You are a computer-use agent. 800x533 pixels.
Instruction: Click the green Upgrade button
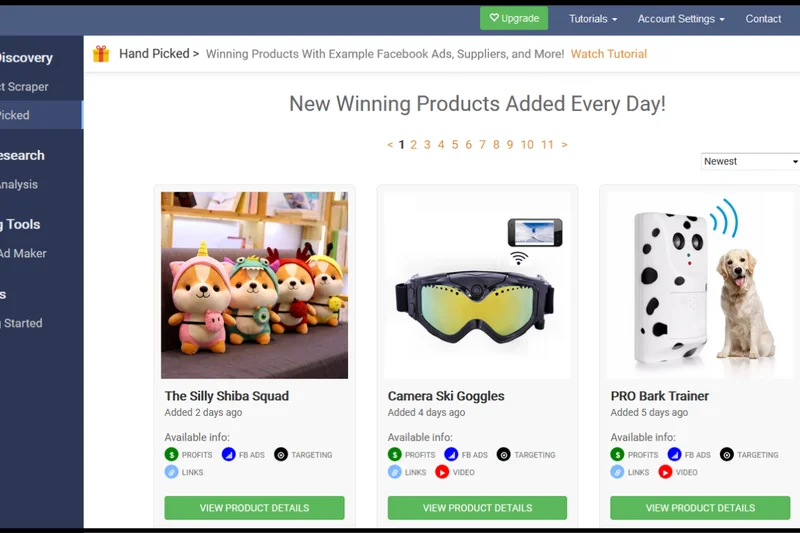coord(514,18)
